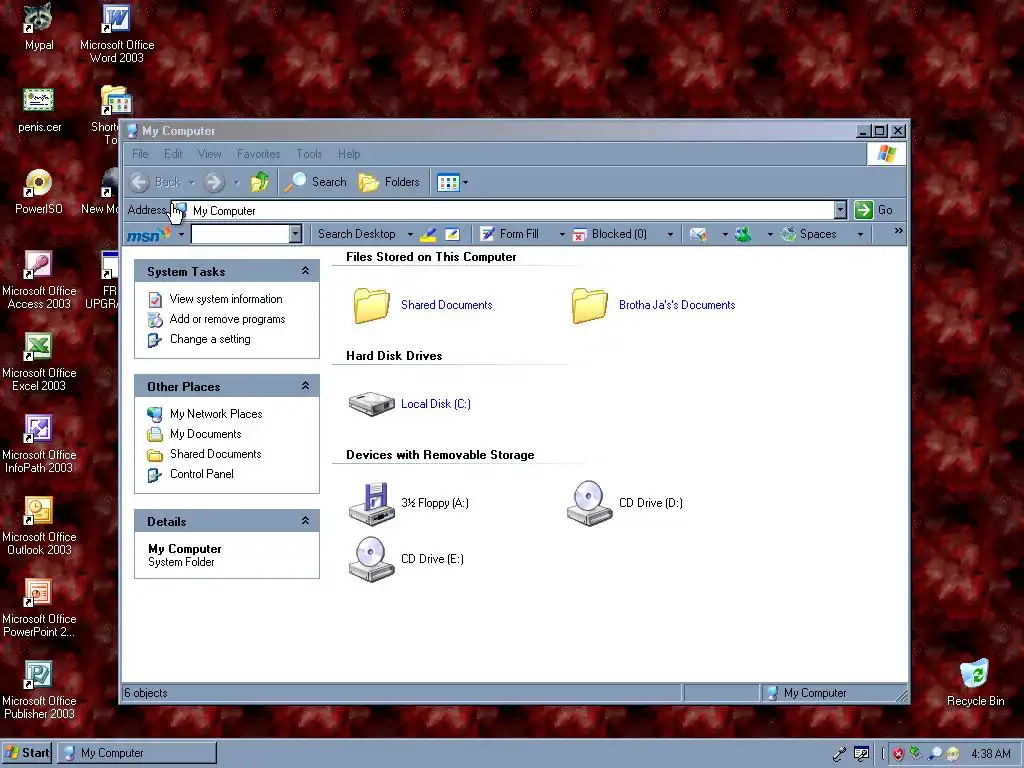Click Mypal desktop icon
The height and width of the screenshot is (768, 1024).
[39, 27]
